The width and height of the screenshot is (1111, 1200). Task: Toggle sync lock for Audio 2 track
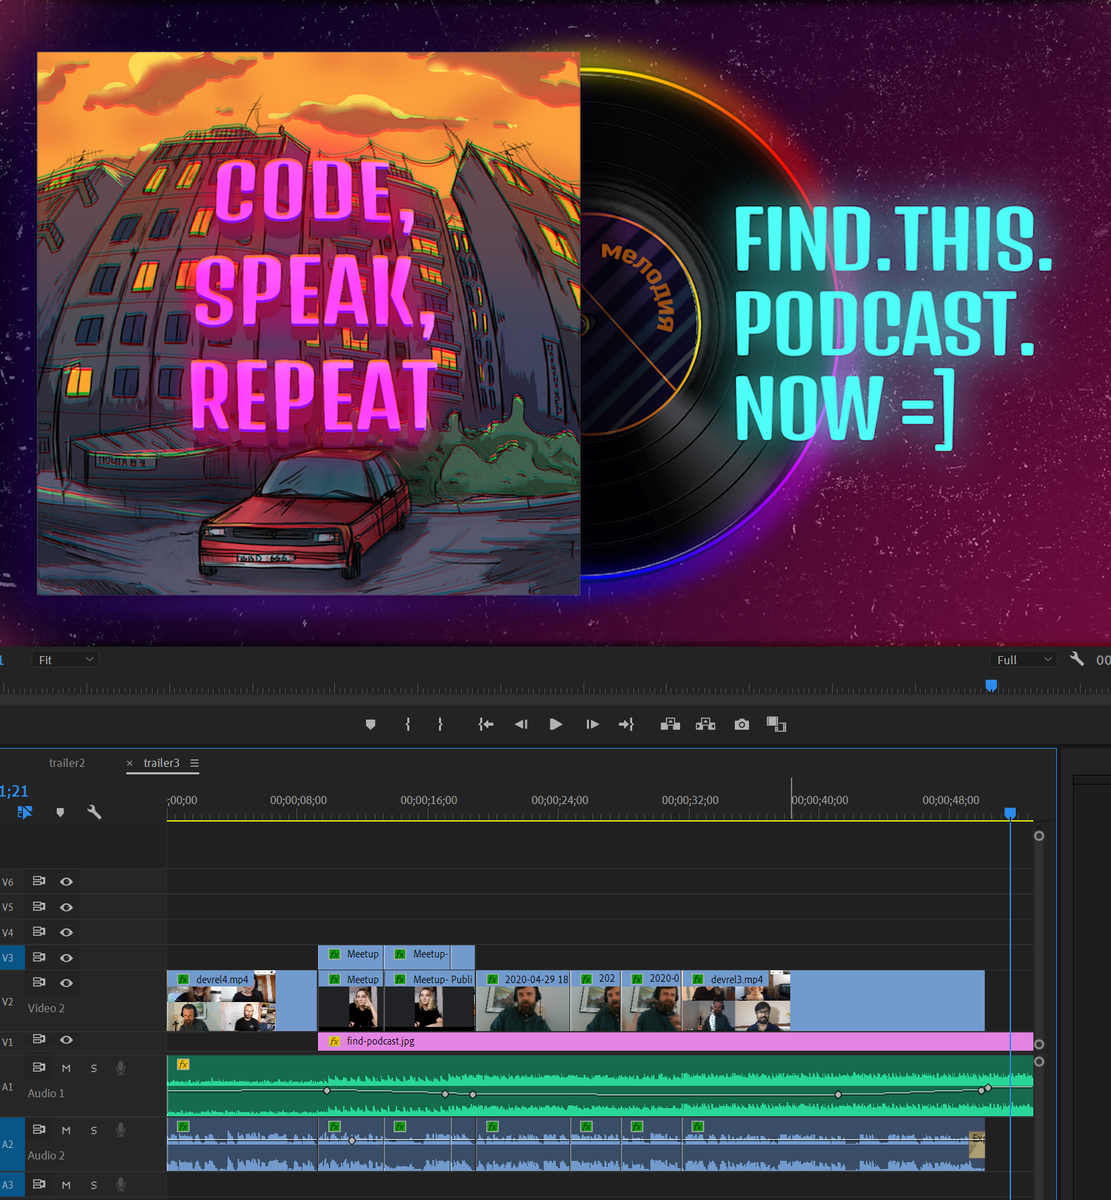coord(39,1130)
